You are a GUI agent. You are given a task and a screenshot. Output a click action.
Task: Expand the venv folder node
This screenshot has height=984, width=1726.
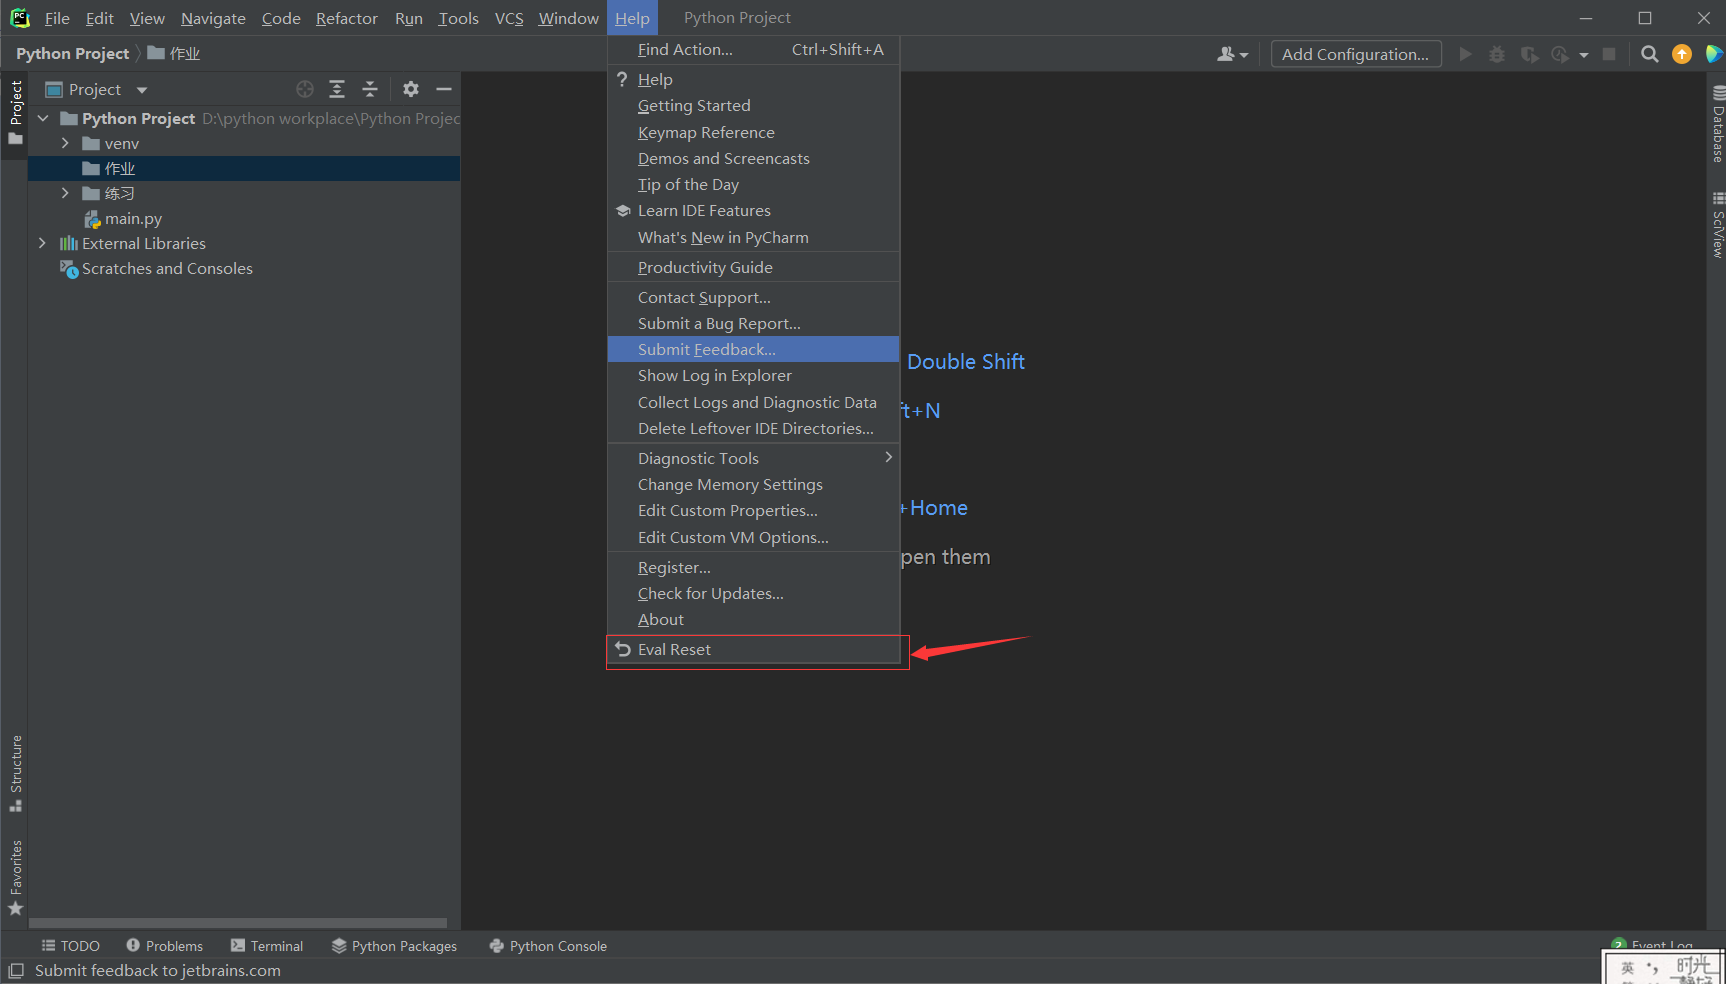(65, 143)
